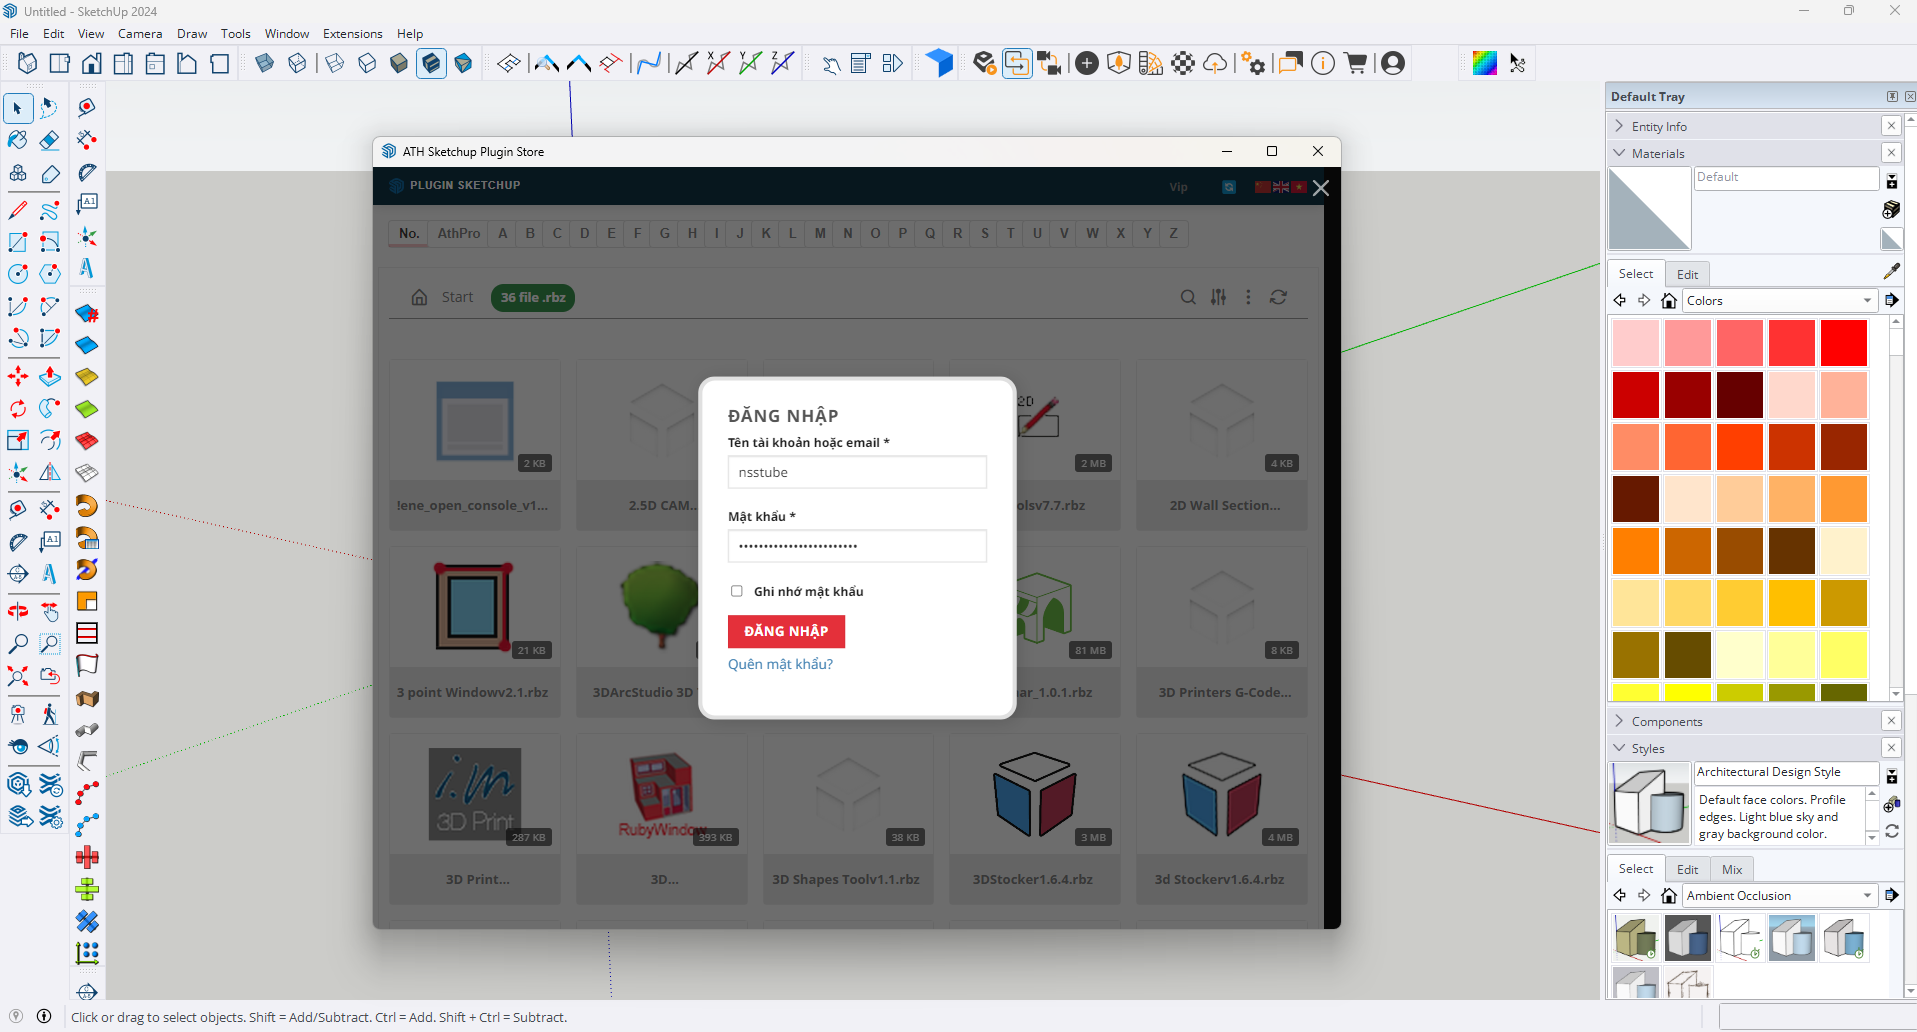The width and height of the screenshot is (1917, 1032).
Task: Activate the Push/Pull tool
Action: (49, 377)
